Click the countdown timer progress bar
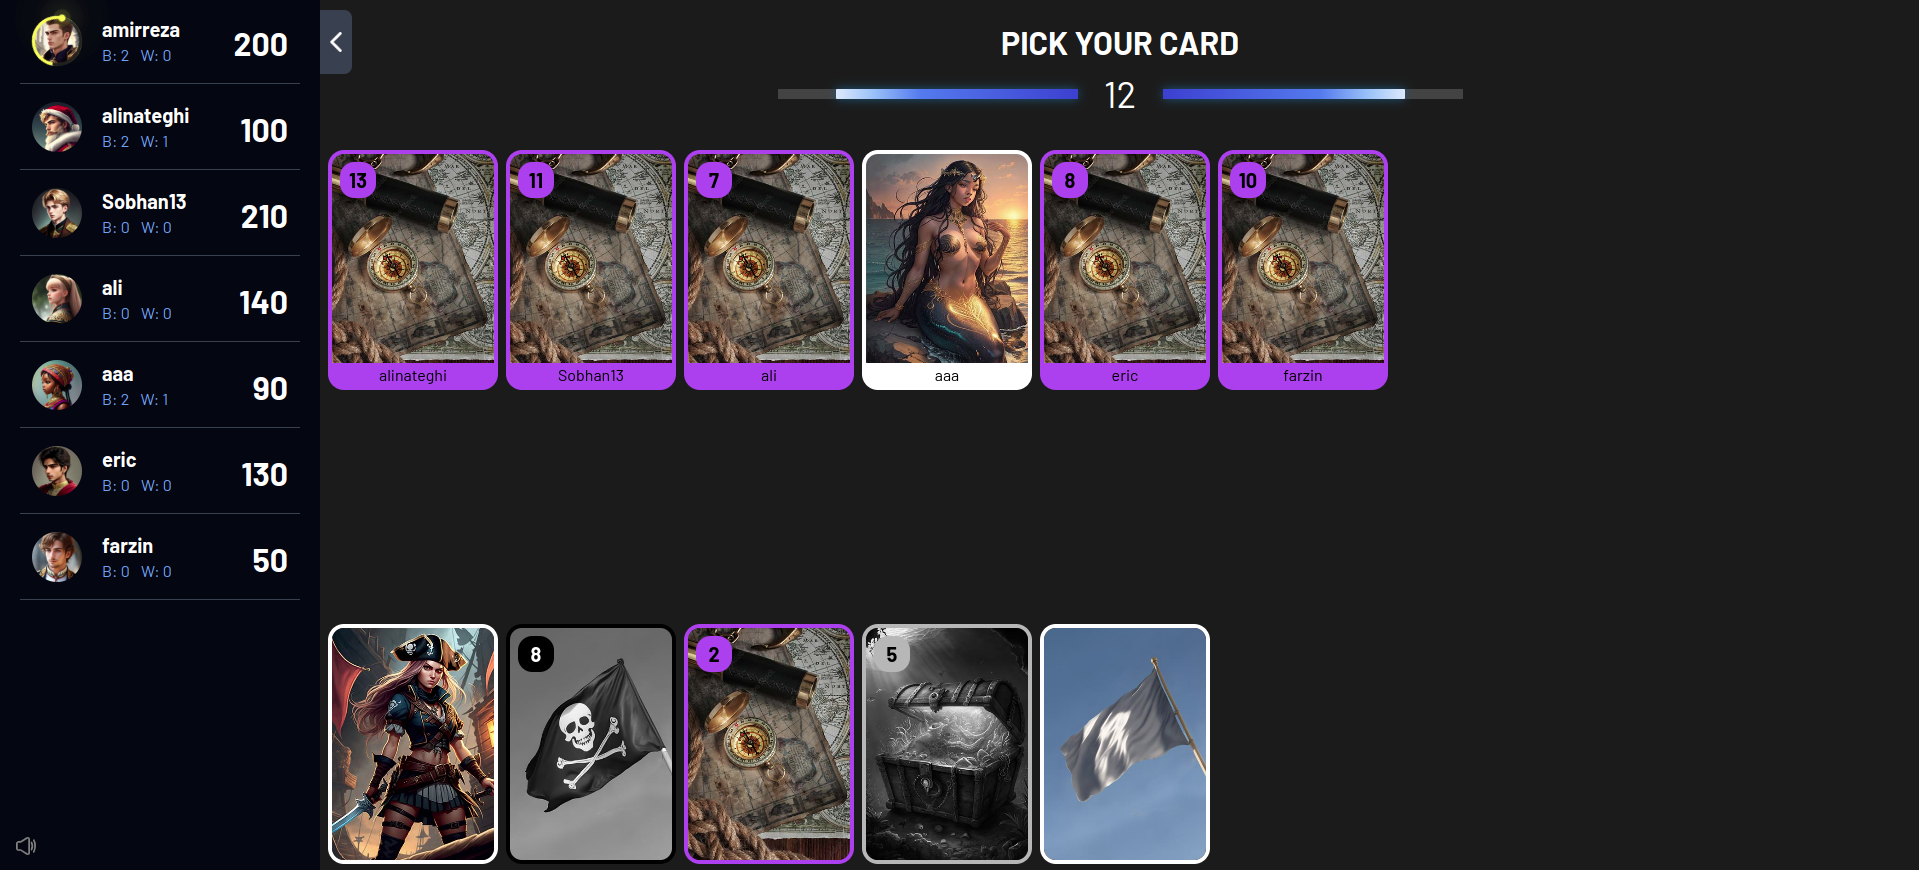The width and height of the screenshot is (1919, 870). (1120, 94)
